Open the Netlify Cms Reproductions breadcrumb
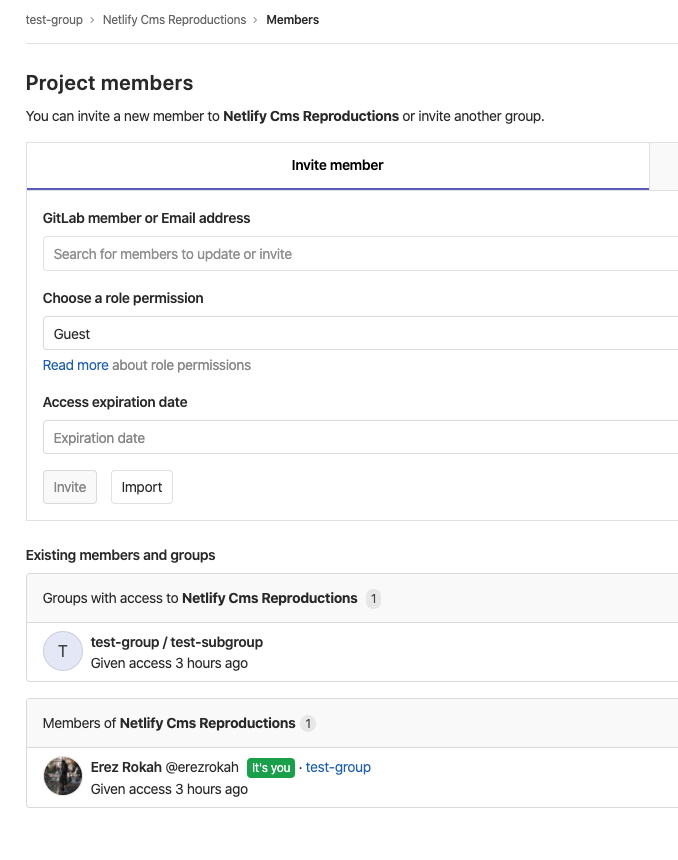The height and width of the screenshot is (860, 678). 174,20
